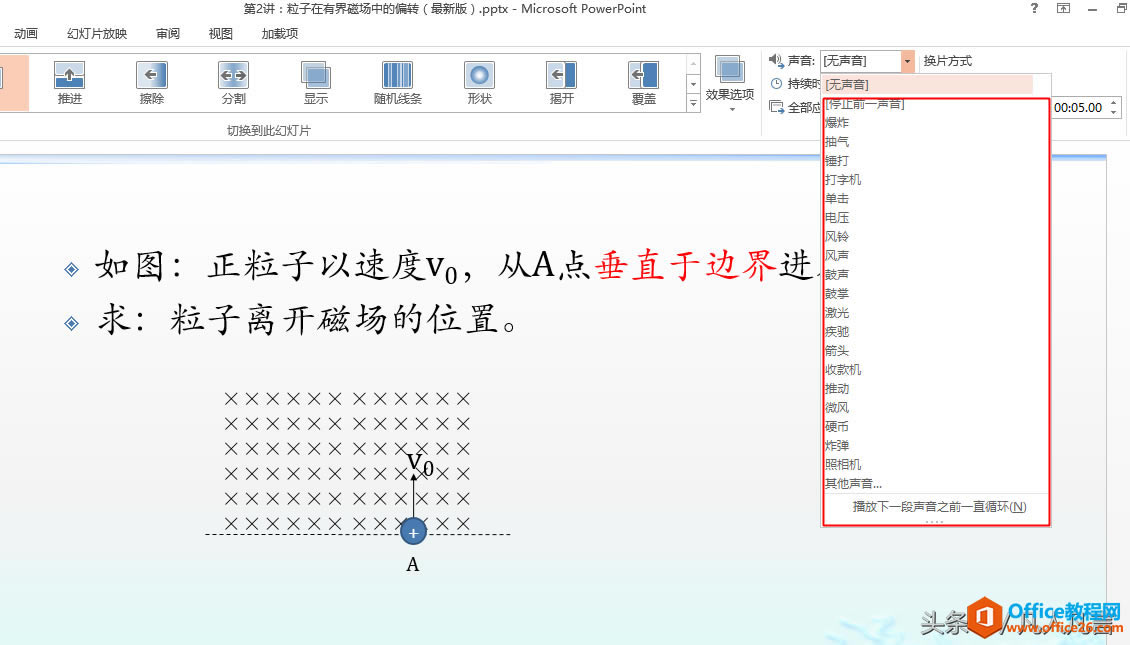This screenshot has width=1130, height=645.
Task: Select [无声音] in the sound list
Action: (x=927, y=84)
